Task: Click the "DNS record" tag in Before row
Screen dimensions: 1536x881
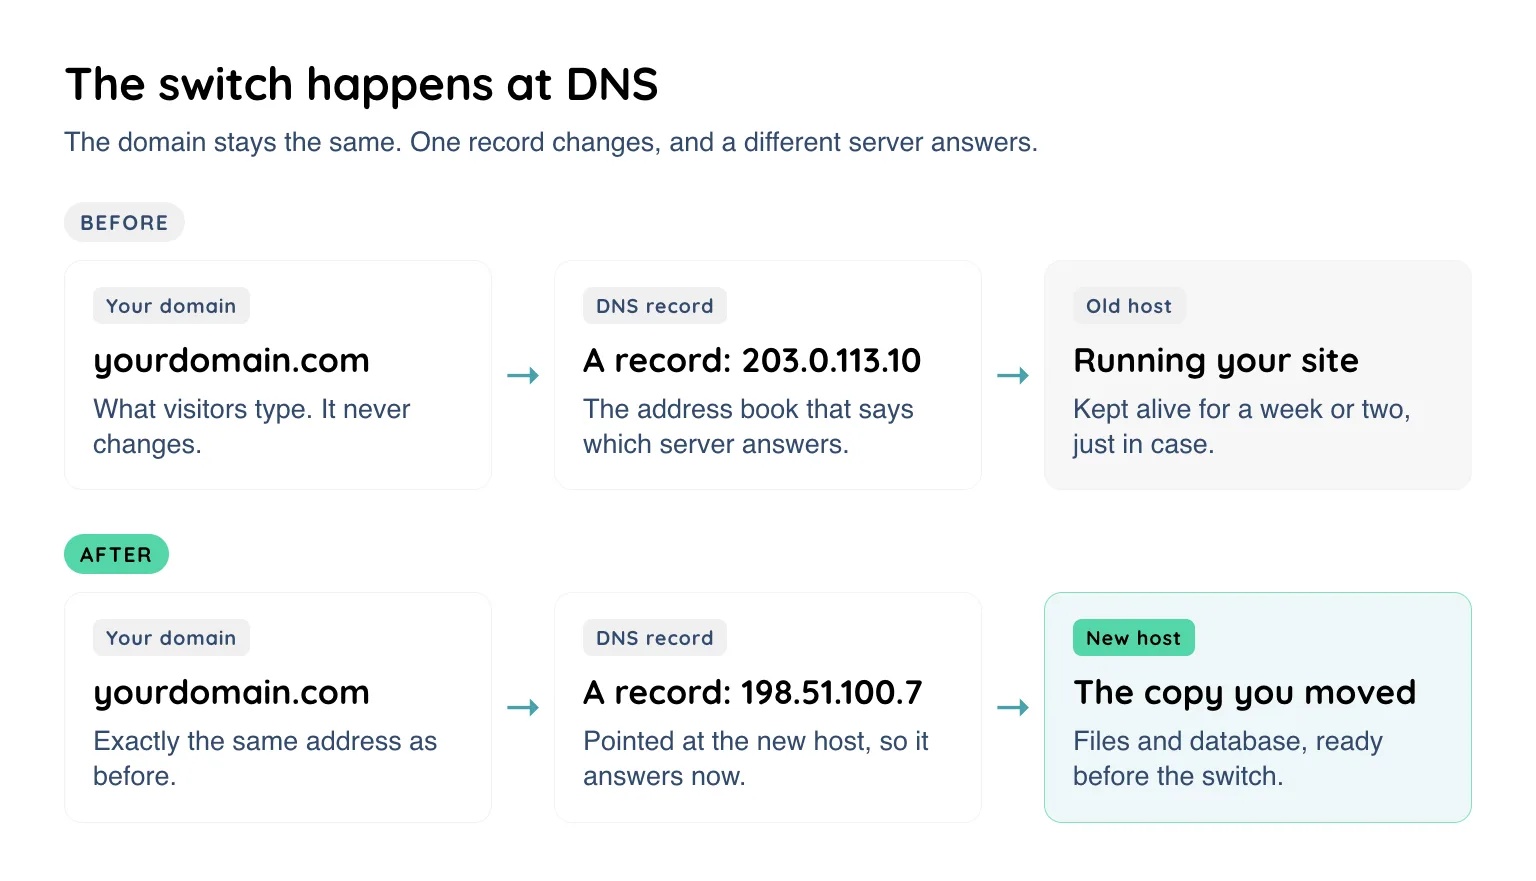Action: coord(655,306)
